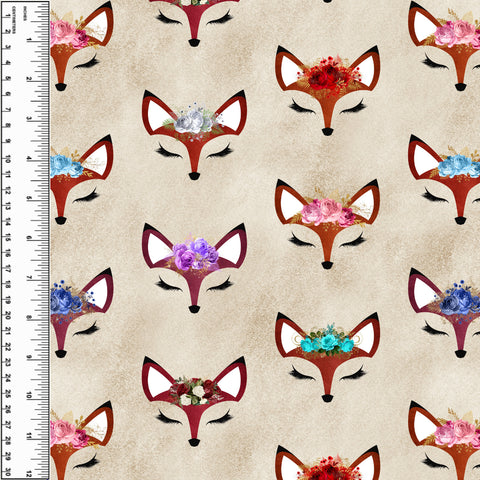Click the 9 inch number on the ruler

29,357
